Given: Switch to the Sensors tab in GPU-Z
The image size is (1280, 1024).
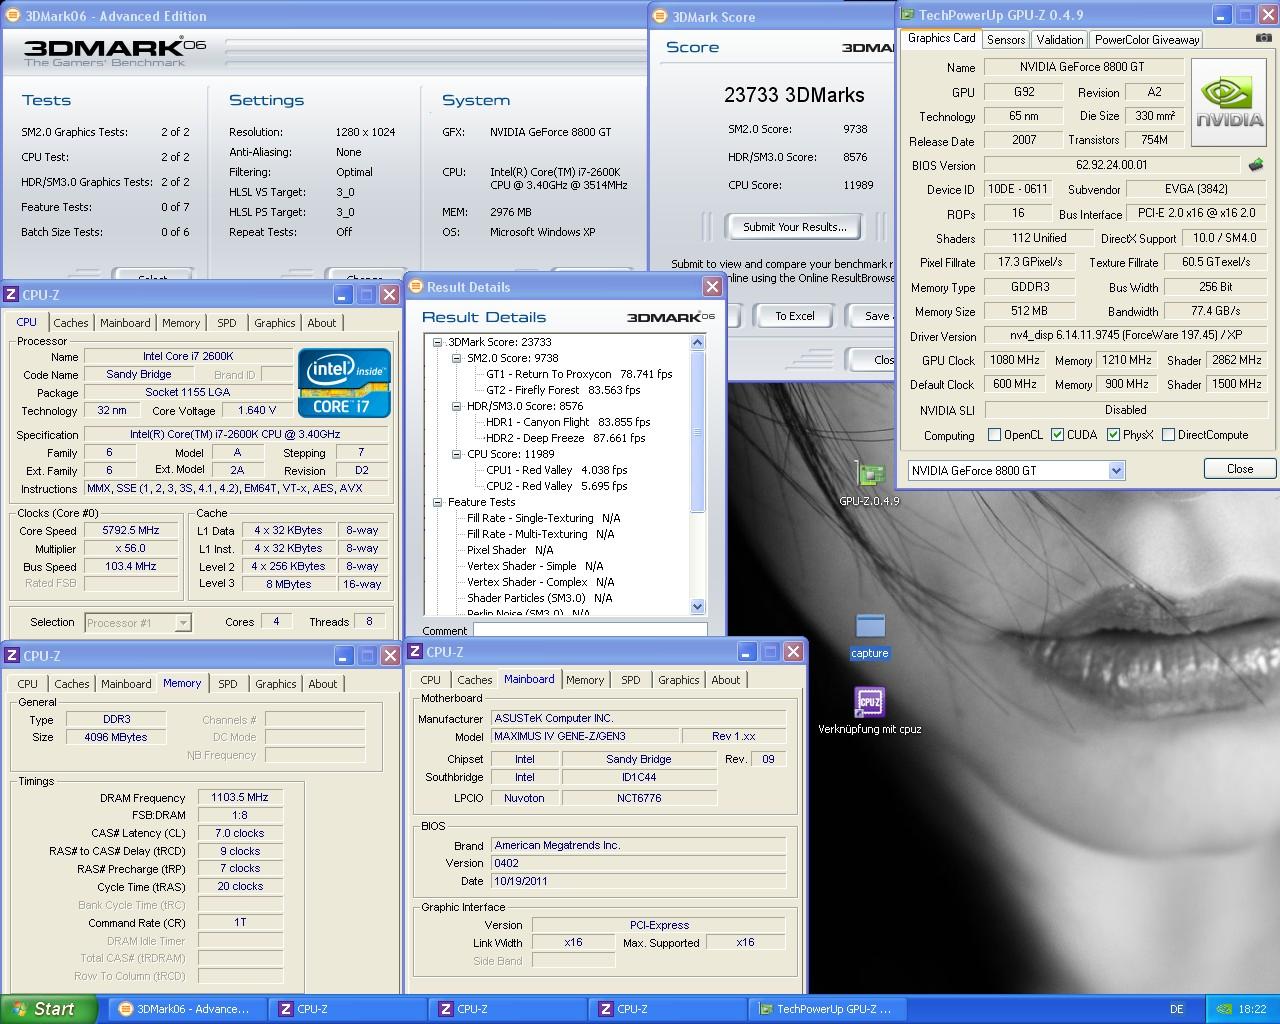Looking at the screenshot, I should point(1005,39).
